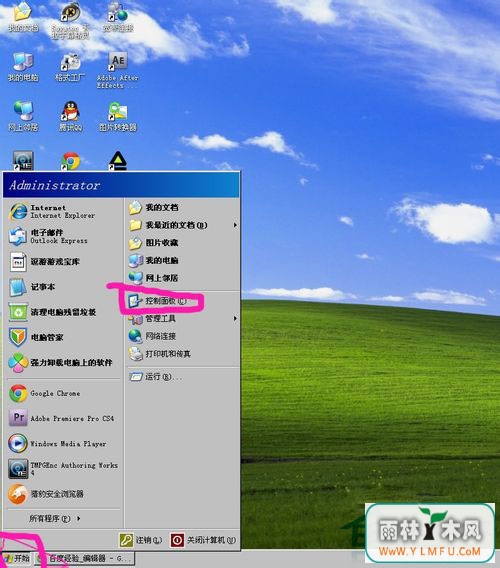Click 关闭计算机 shut down button
Viewport: 500px width, 568px height.
click(x=203, y=540)
